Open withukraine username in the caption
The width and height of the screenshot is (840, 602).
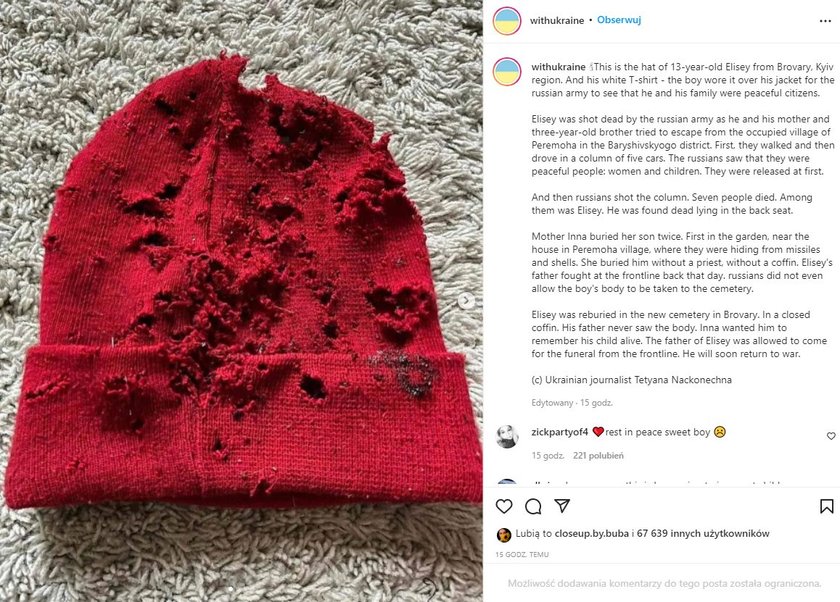click(558, 67)
